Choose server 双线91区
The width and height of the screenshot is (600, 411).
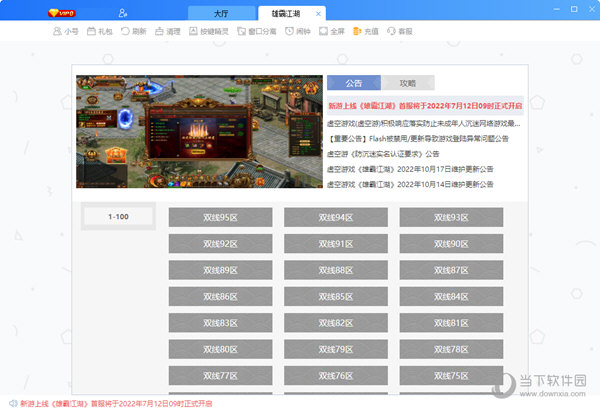(336, 244)
